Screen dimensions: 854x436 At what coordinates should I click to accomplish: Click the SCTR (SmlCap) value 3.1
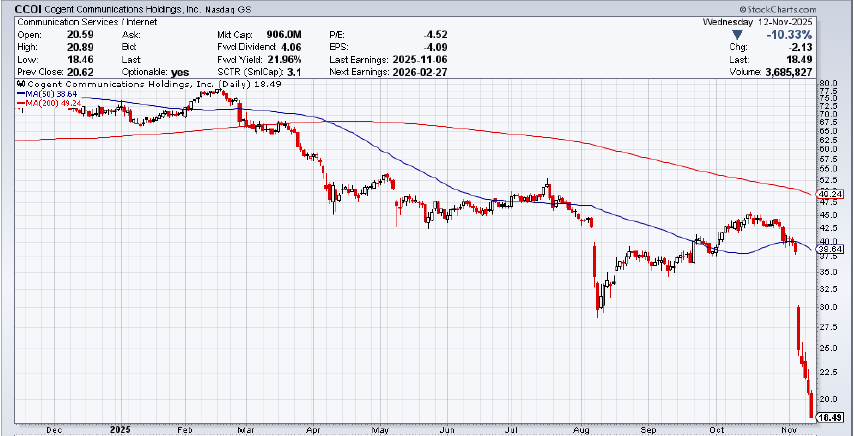click(x=295, y=72)
